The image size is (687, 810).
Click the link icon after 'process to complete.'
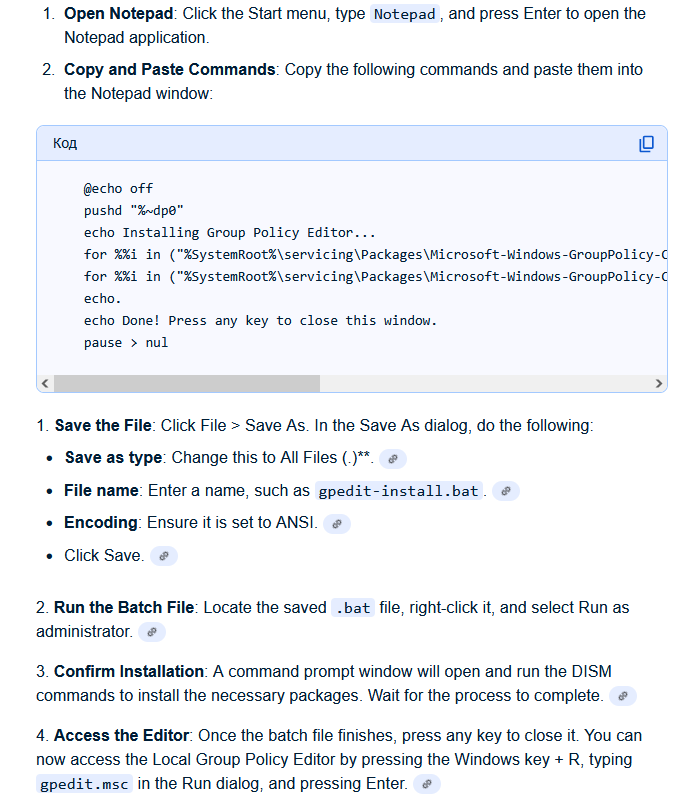(622, 696)
